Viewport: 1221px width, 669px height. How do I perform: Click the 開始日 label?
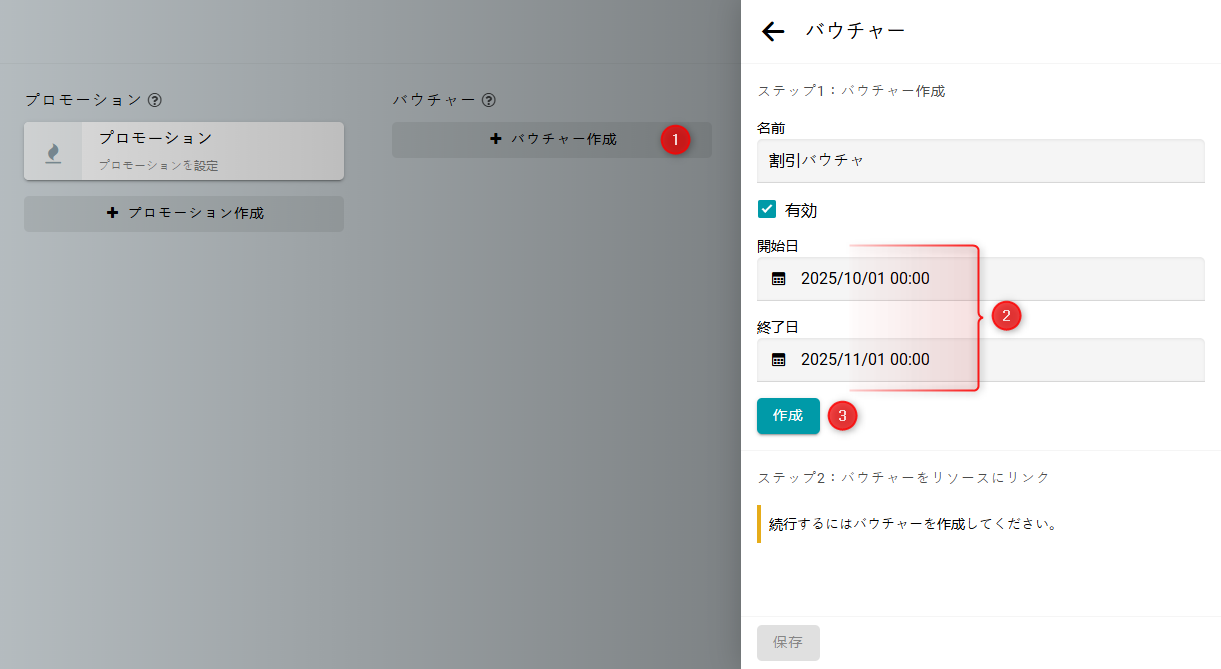pos(777,246)
